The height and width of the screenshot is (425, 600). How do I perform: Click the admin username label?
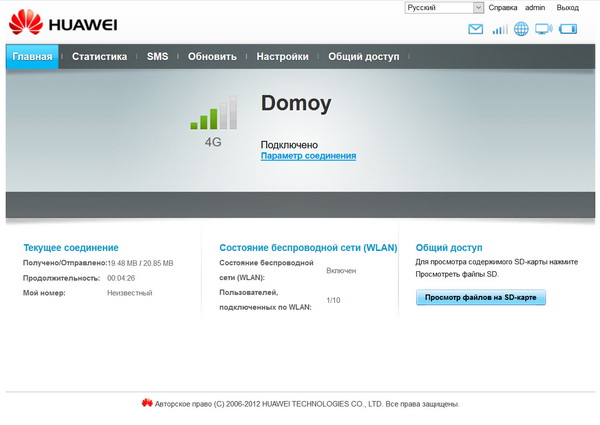[x=535, y=7]
